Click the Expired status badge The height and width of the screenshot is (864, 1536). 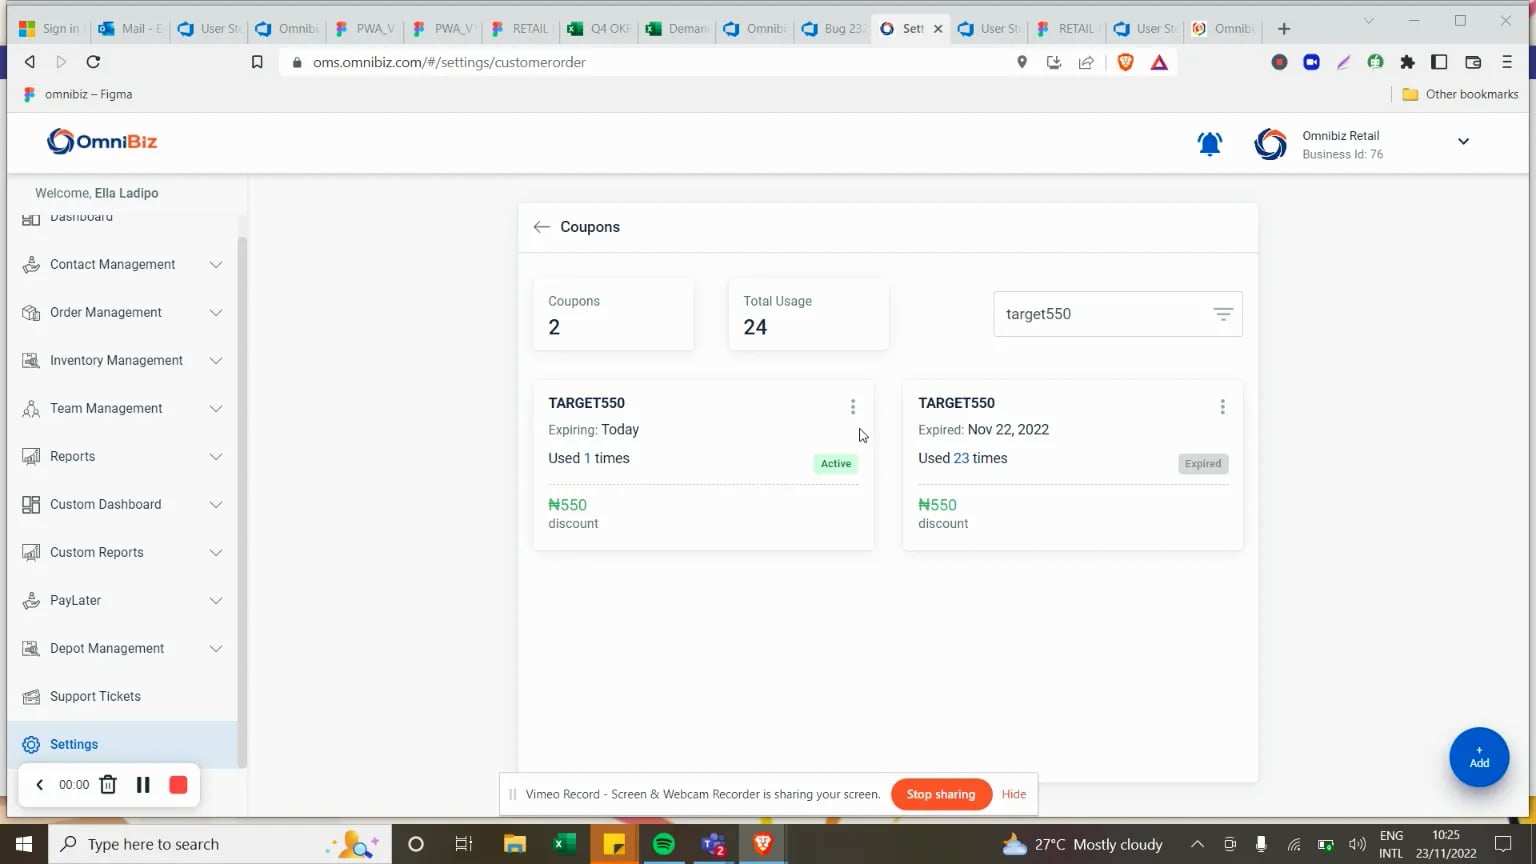[x=1203, y=463]
